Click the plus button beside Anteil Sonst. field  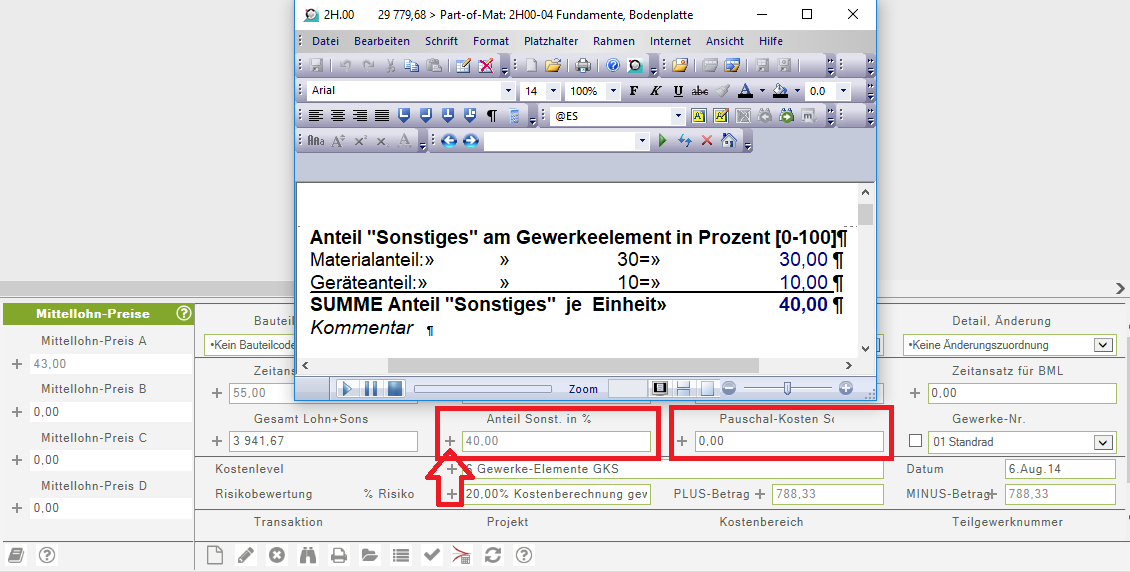click(450, 441)
